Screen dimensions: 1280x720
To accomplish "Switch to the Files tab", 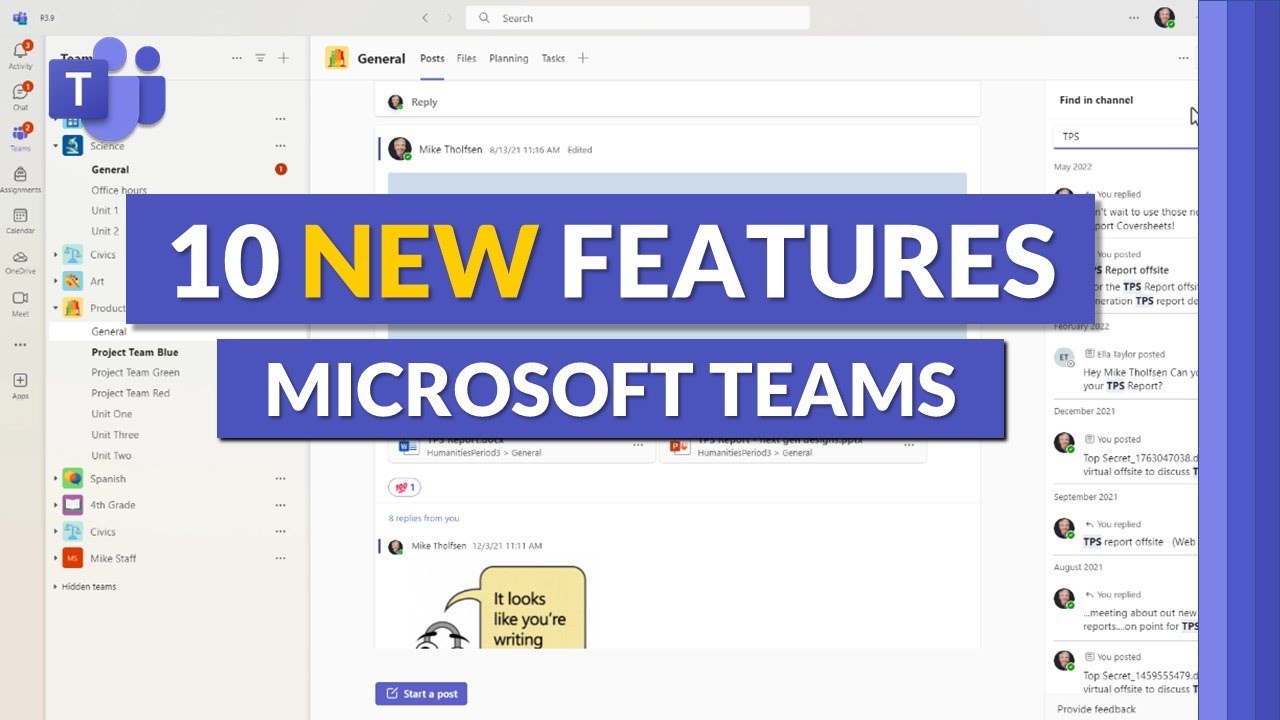I will click(466, 58).
